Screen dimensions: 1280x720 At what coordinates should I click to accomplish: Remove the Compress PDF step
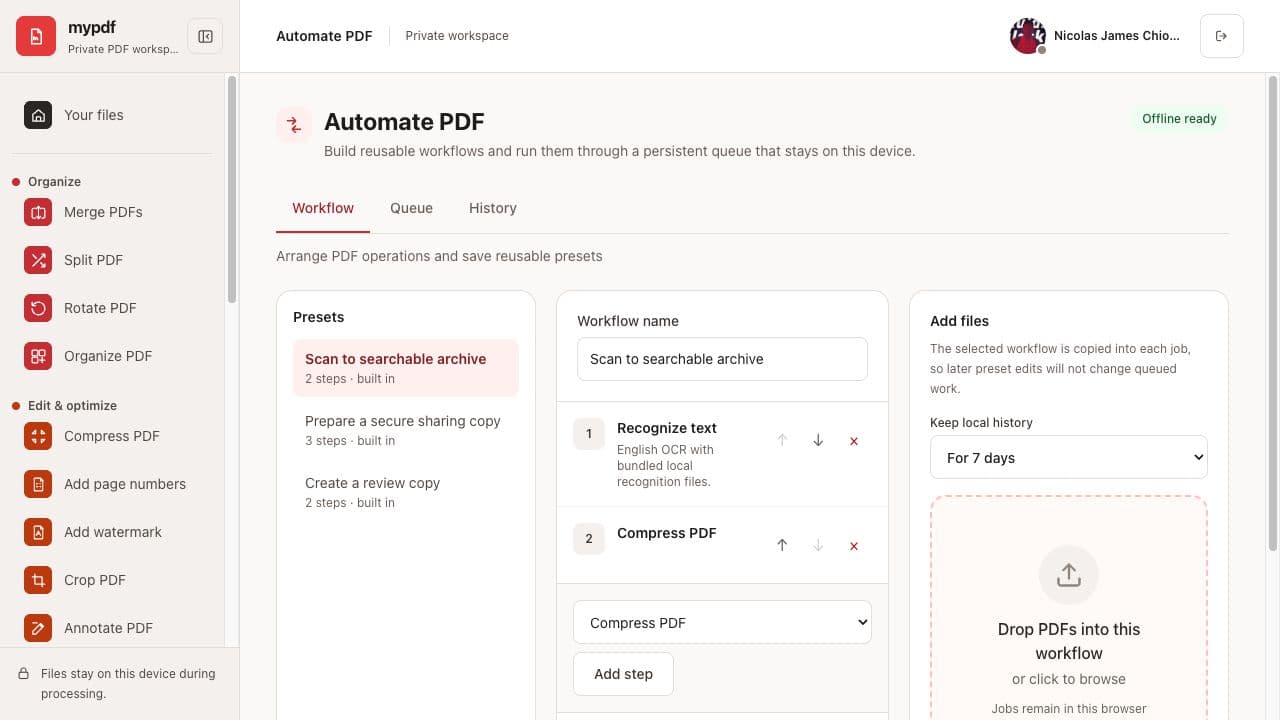pyautogui.click(x=854, y=546)
